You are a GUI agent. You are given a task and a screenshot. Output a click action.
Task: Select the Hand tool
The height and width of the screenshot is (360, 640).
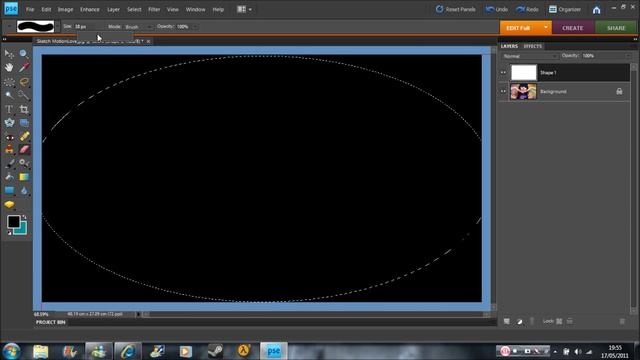(x=9, y=67)
